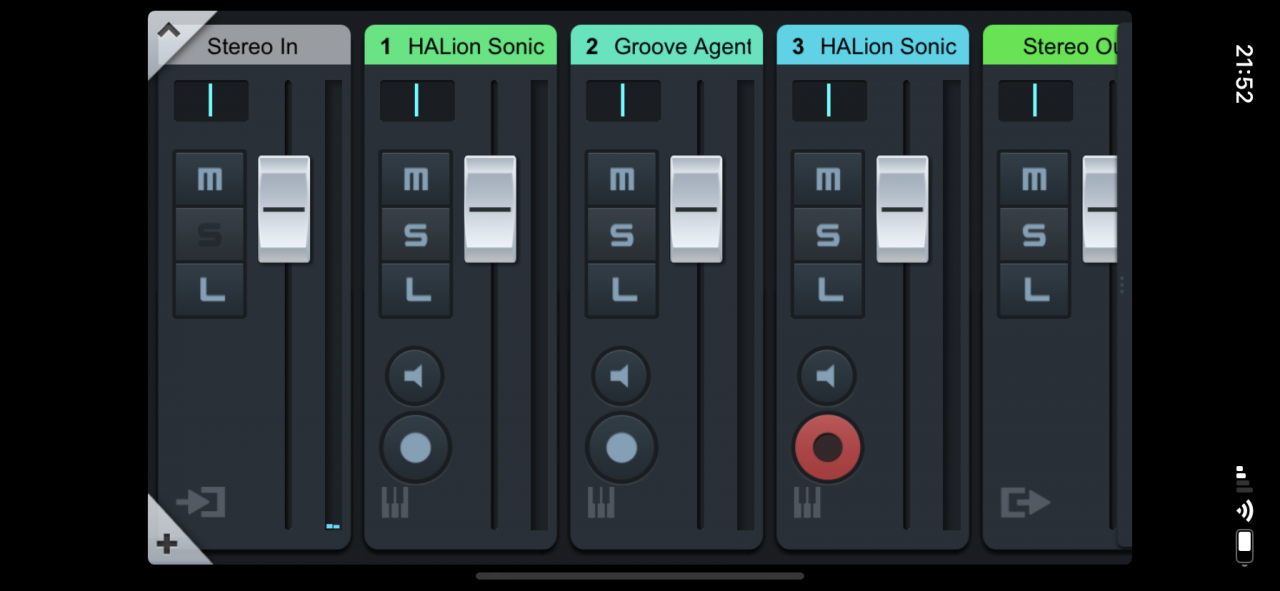
Task: Enable monitoring on track 1 HALion Sonic
Action: coord(415,376)
